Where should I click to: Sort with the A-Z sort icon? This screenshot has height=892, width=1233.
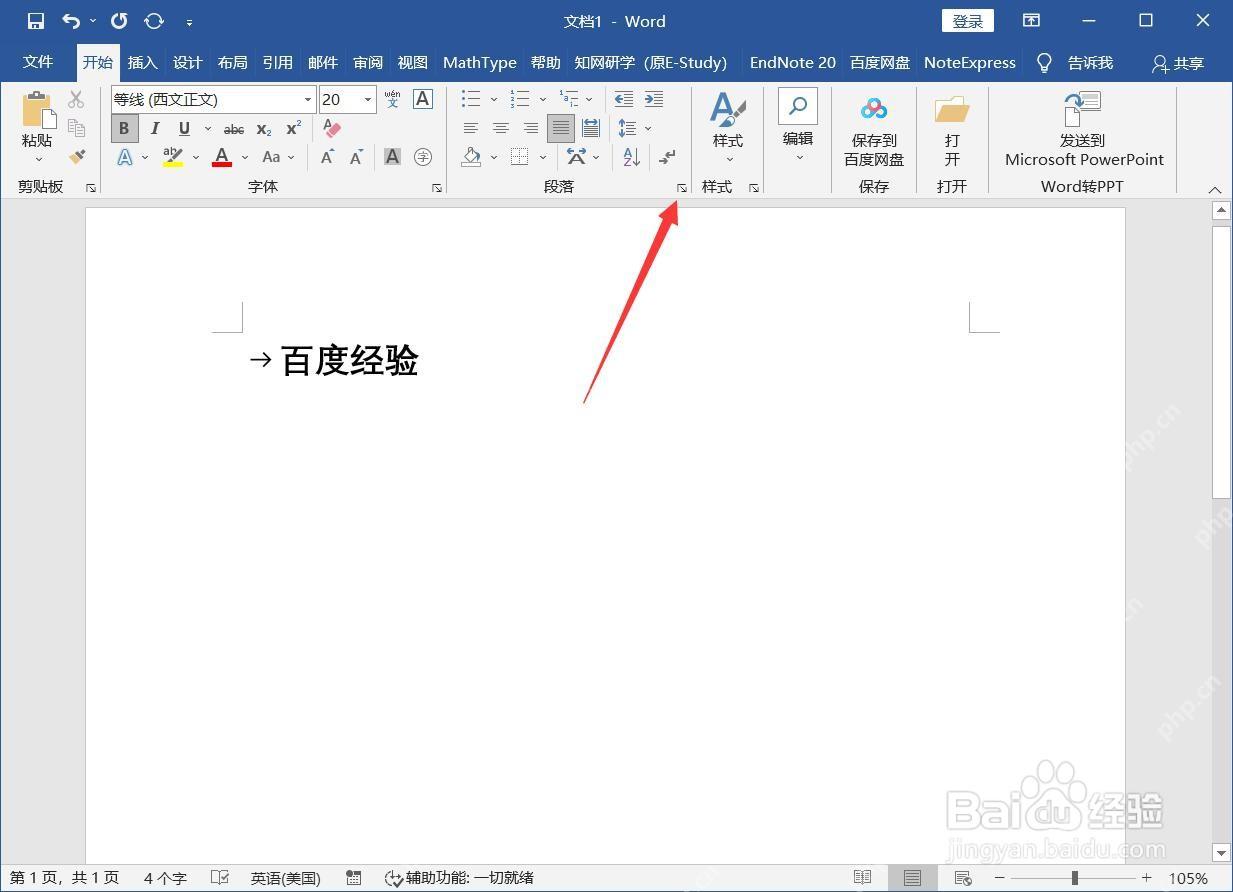pyautogui.click(x=631, y=157)
